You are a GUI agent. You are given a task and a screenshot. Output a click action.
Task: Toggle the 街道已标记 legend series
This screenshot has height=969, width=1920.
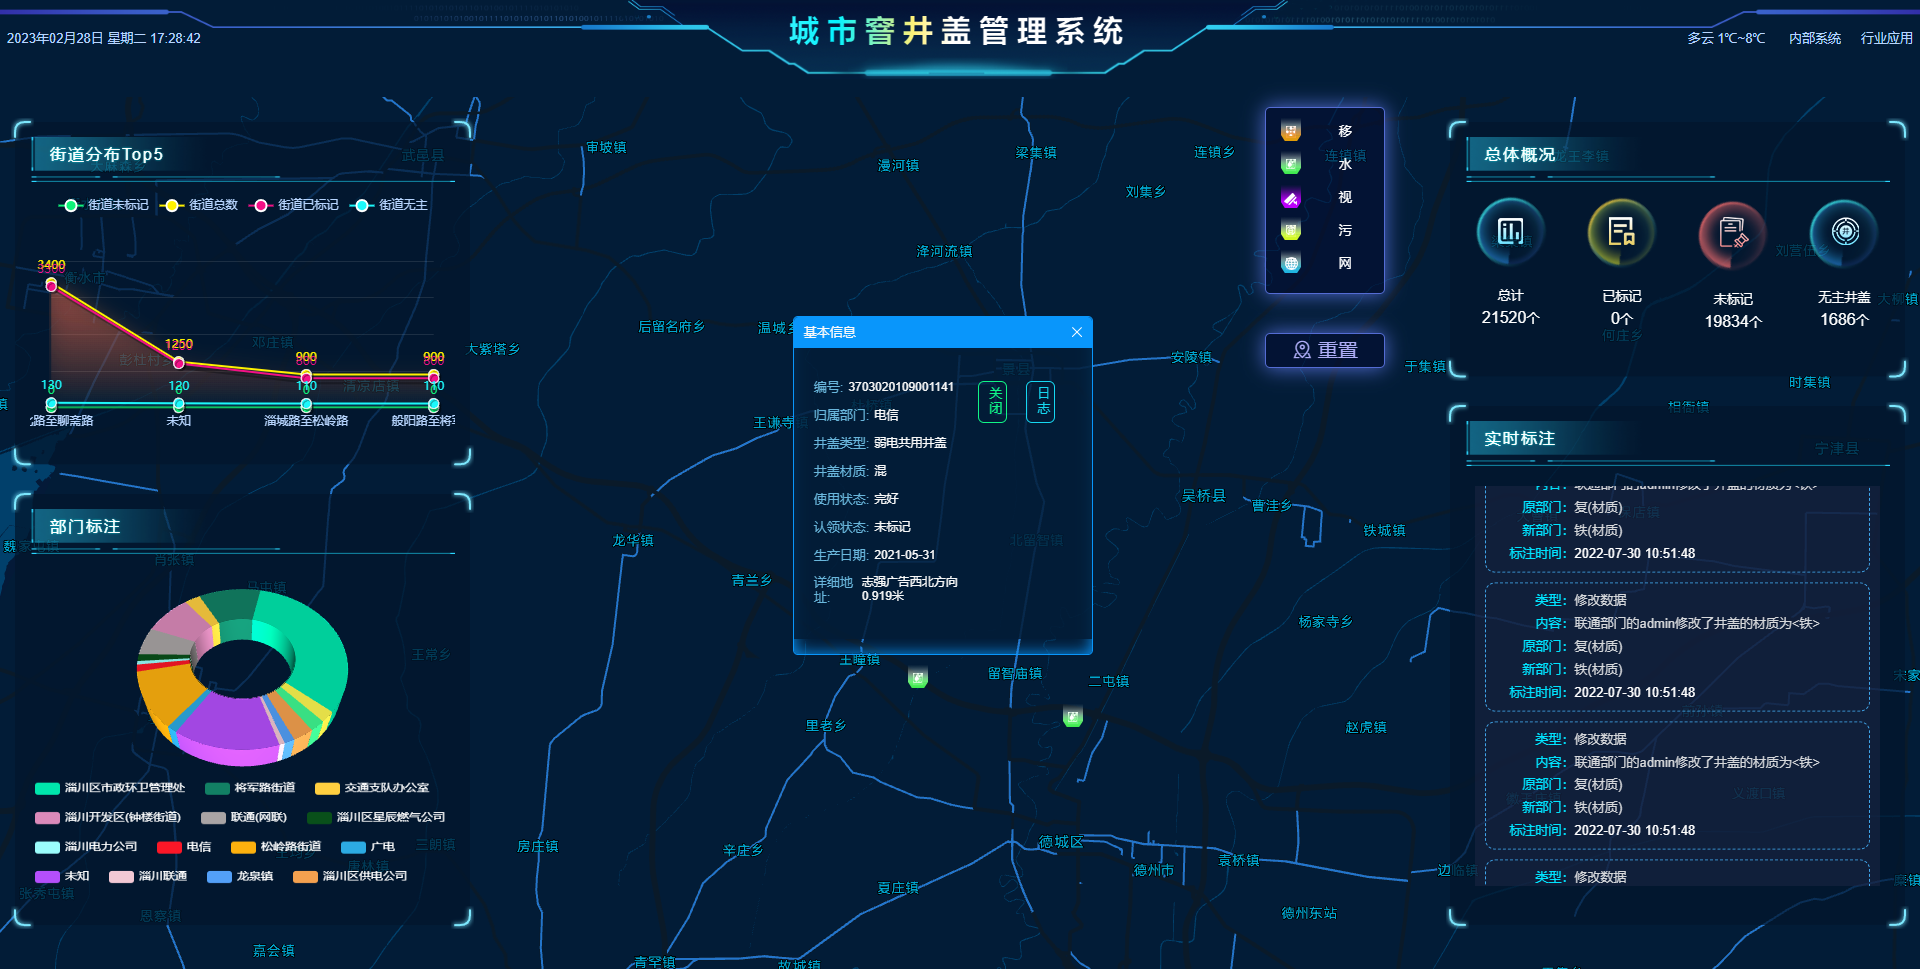295,205
